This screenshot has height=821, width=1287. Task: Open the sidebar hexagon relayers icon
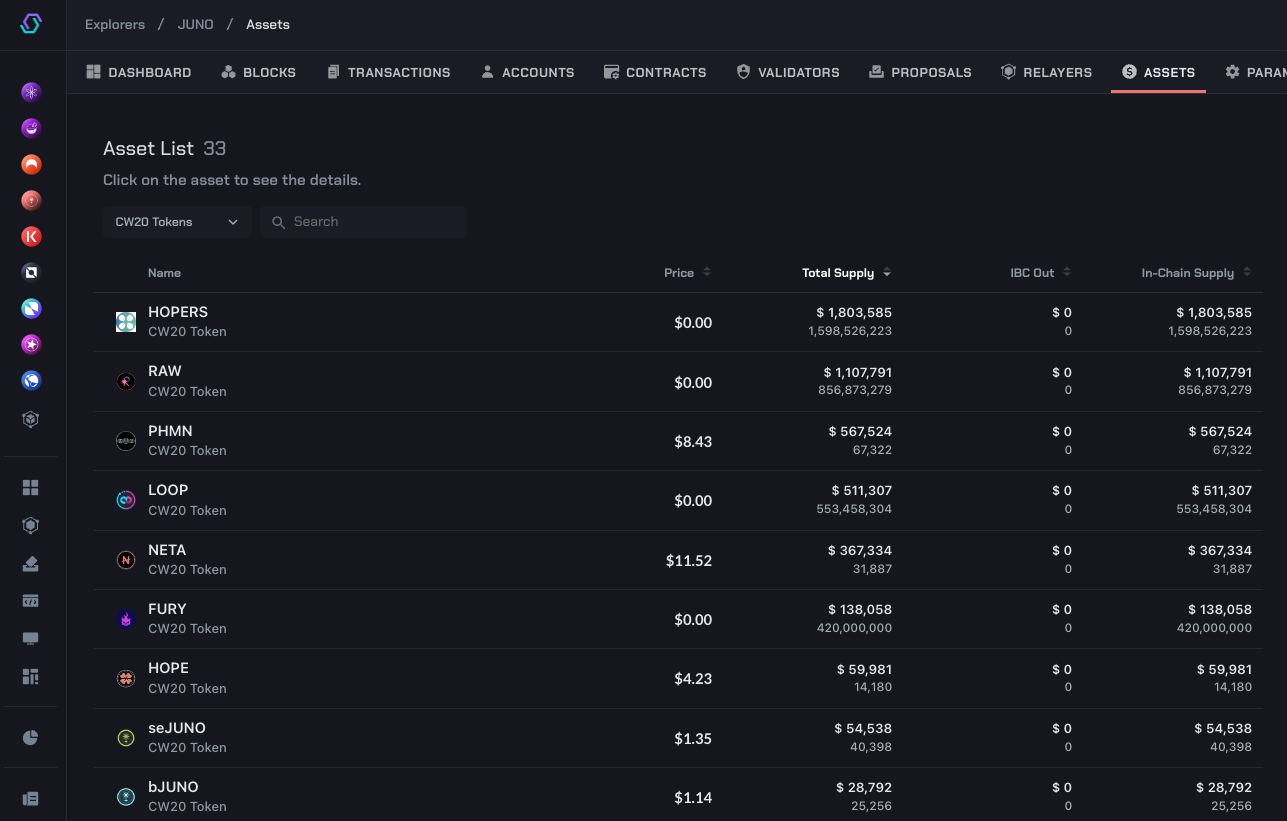pyautogui.click(x=31, y=525)
